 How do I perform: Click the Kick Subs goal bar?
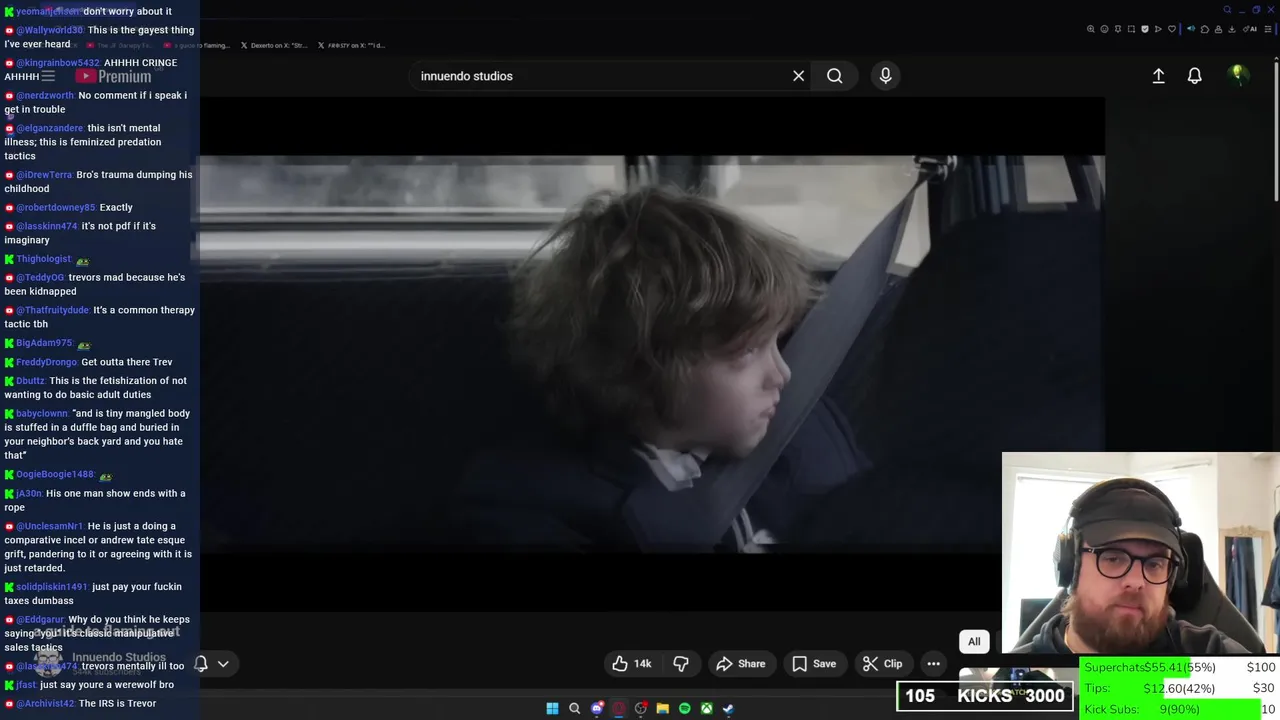pyautogui.click(x=1180, y=709)
